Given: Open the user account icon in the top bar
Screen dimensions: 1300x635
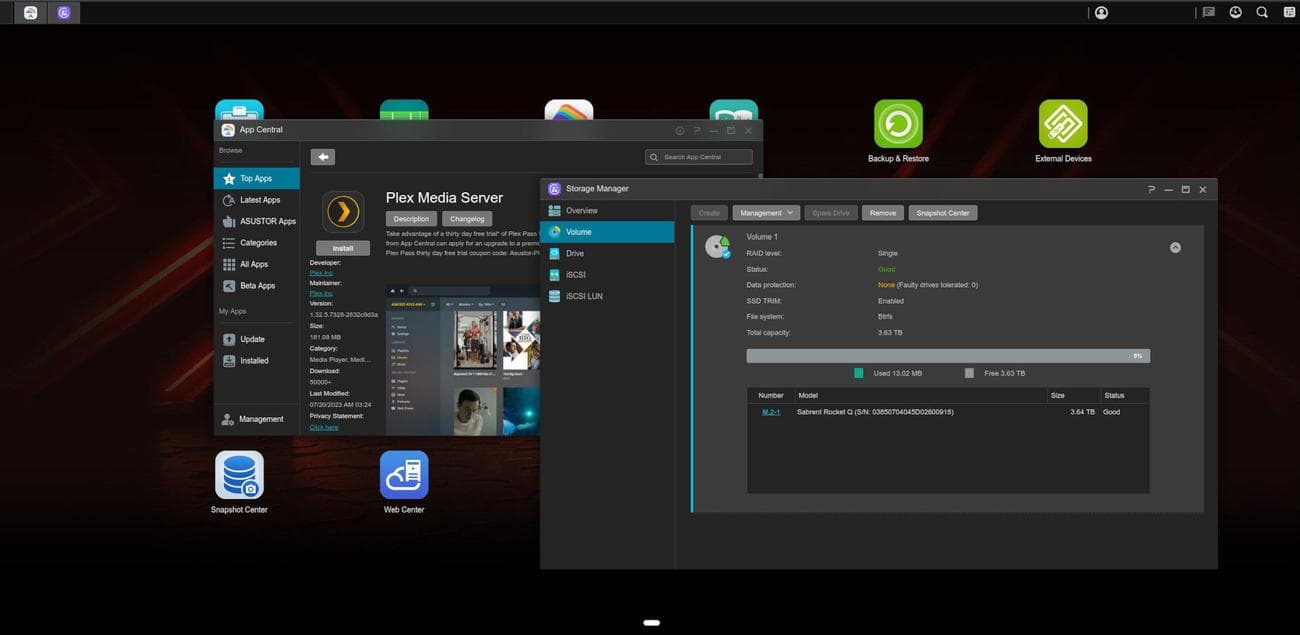Looking at the screenshot, I should click(x=1101, y=12).
